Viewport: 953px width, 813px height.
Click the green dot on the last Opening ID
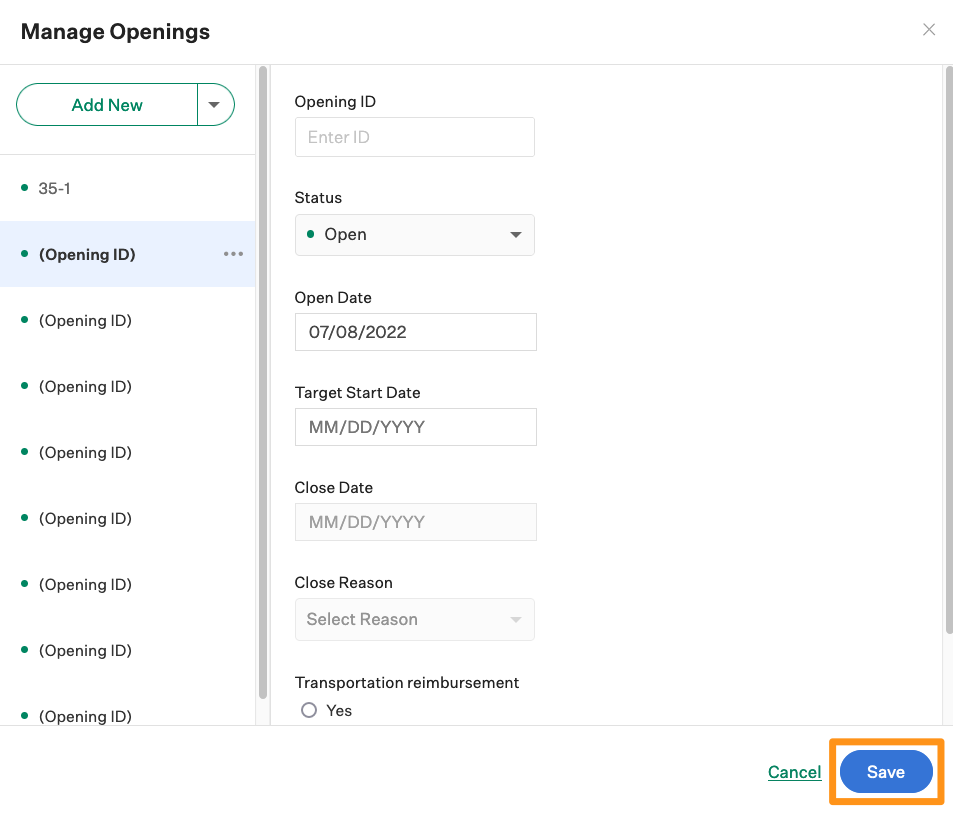[24, 716]
